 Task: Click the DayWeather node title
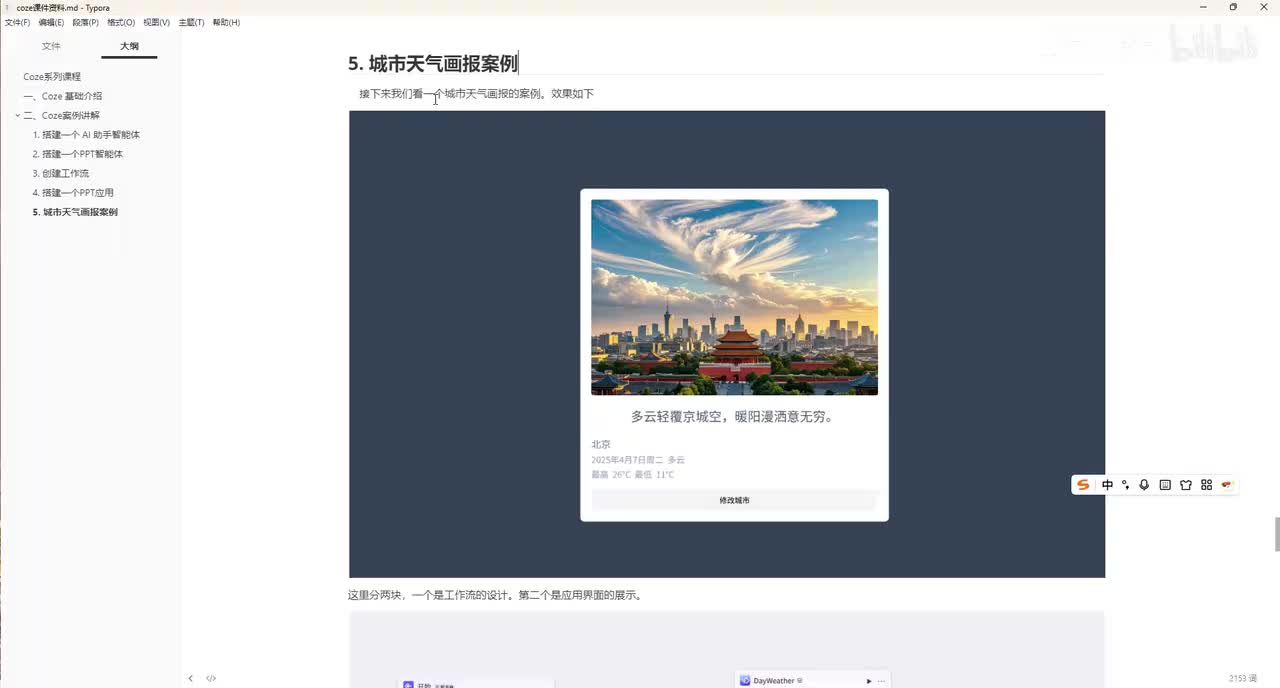point(774,681)
